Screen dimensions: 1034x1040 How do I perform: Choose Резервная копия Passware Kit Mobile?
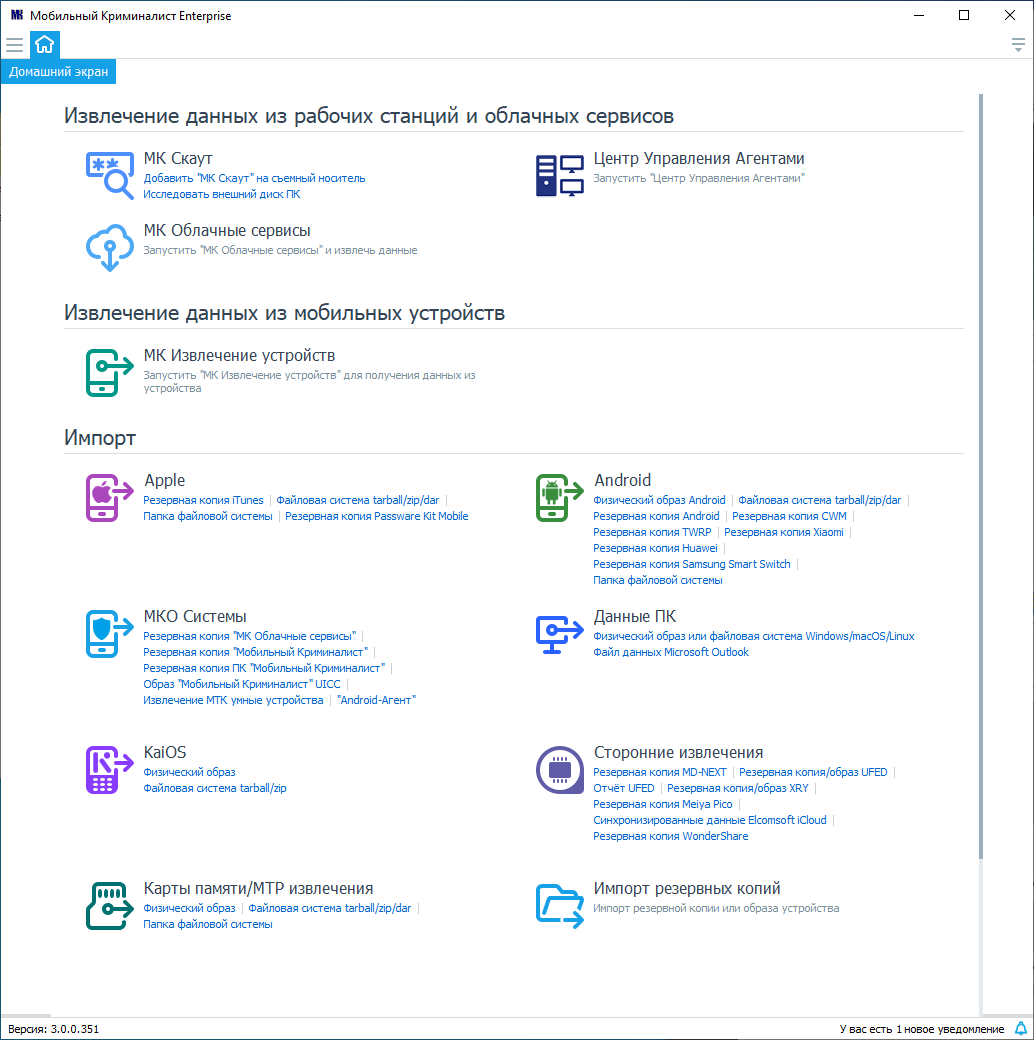[x=377, y=516]
